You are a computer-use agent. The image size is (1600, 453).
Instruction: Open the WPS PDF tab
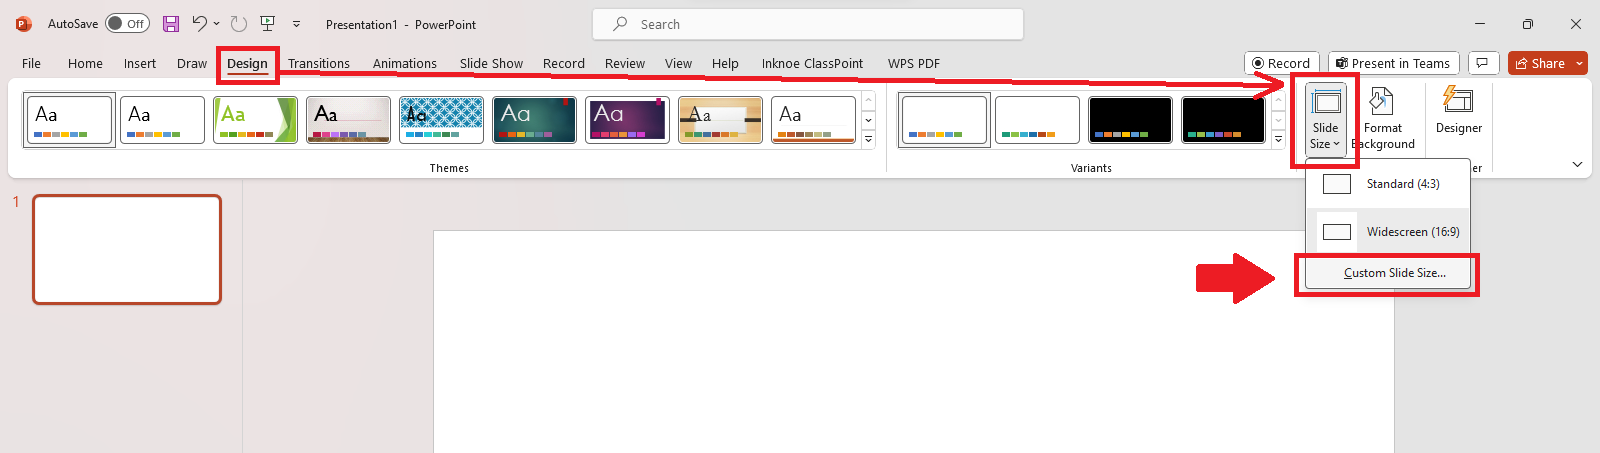pos(914,63)
